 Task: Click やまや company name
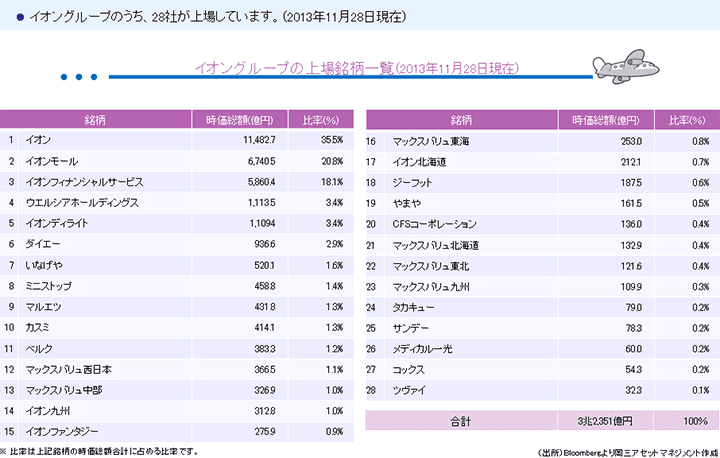point(407,204)
